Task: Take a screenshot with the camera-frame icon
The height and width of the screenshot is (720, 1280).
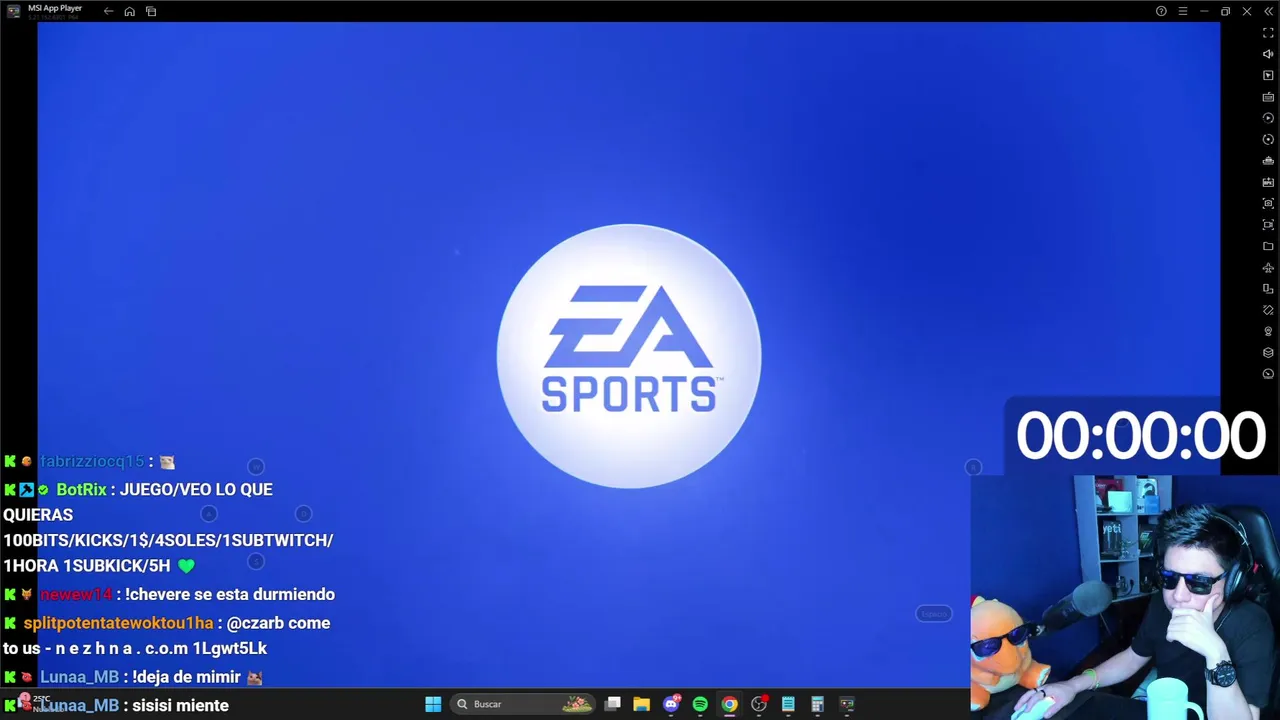Action: pos(1268,204)
